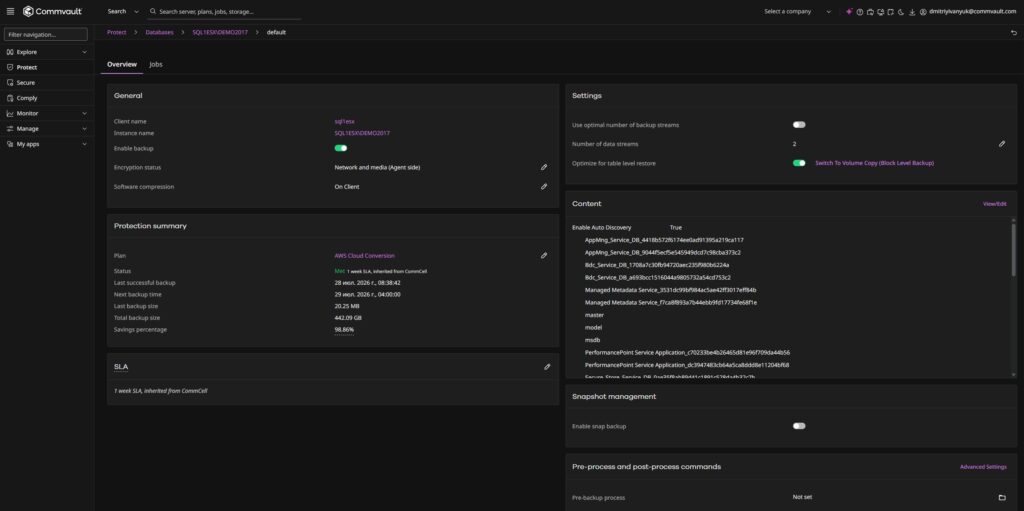Open the Search type dropdown

point(123,11)
